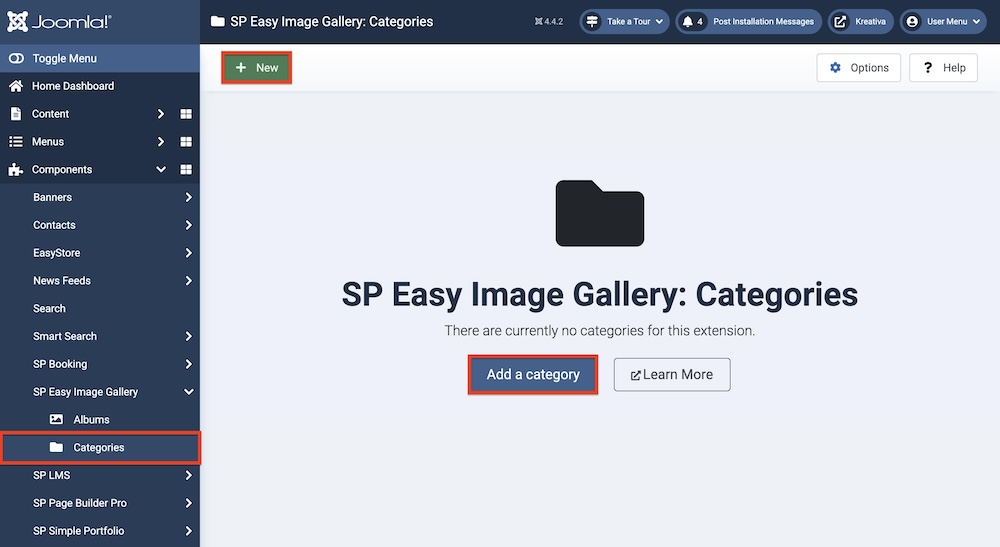Click the Kreativa external link icon
This screenshot has width=1000, height=547.
pyautogui.click(x=841, y=22)
